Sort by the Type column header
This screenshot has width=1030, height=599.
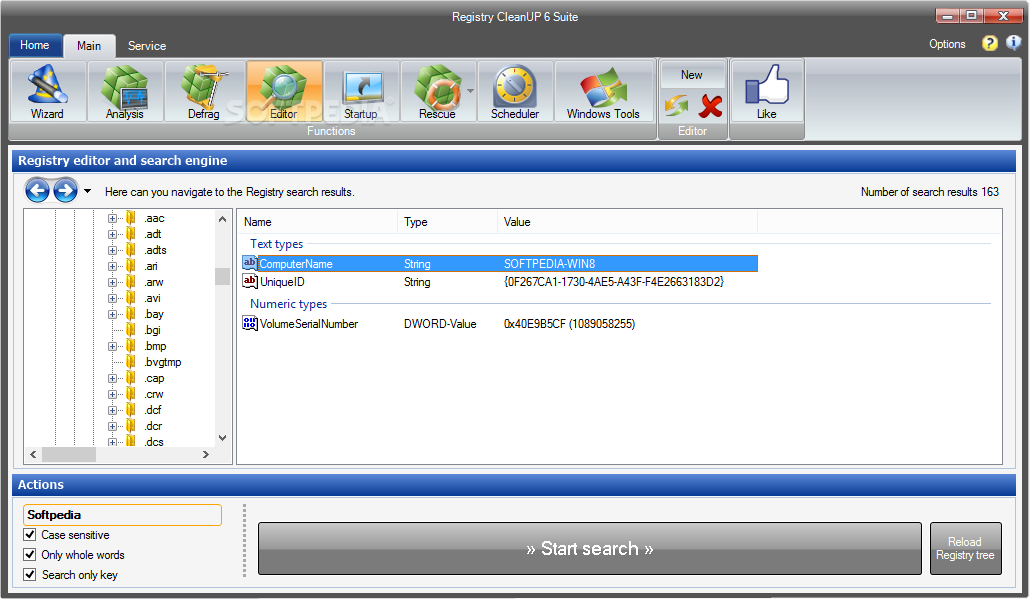point(447,222)
